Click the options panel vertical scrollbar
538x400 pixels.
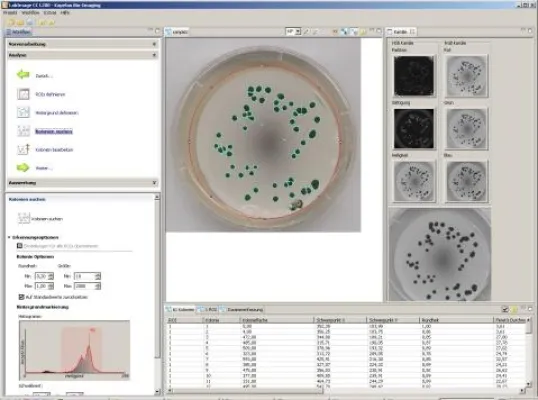pos(157,295)
